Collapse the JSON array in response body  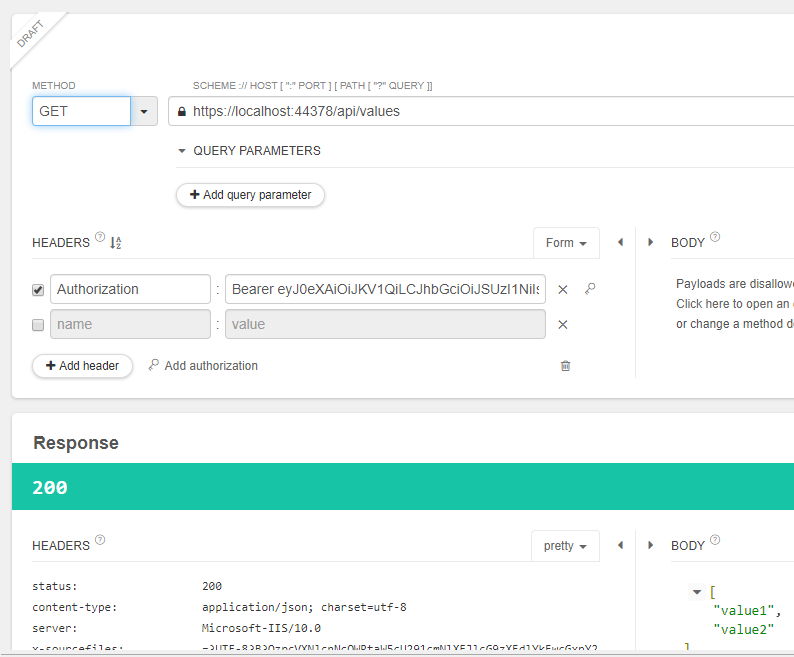(x=697, y=592)
